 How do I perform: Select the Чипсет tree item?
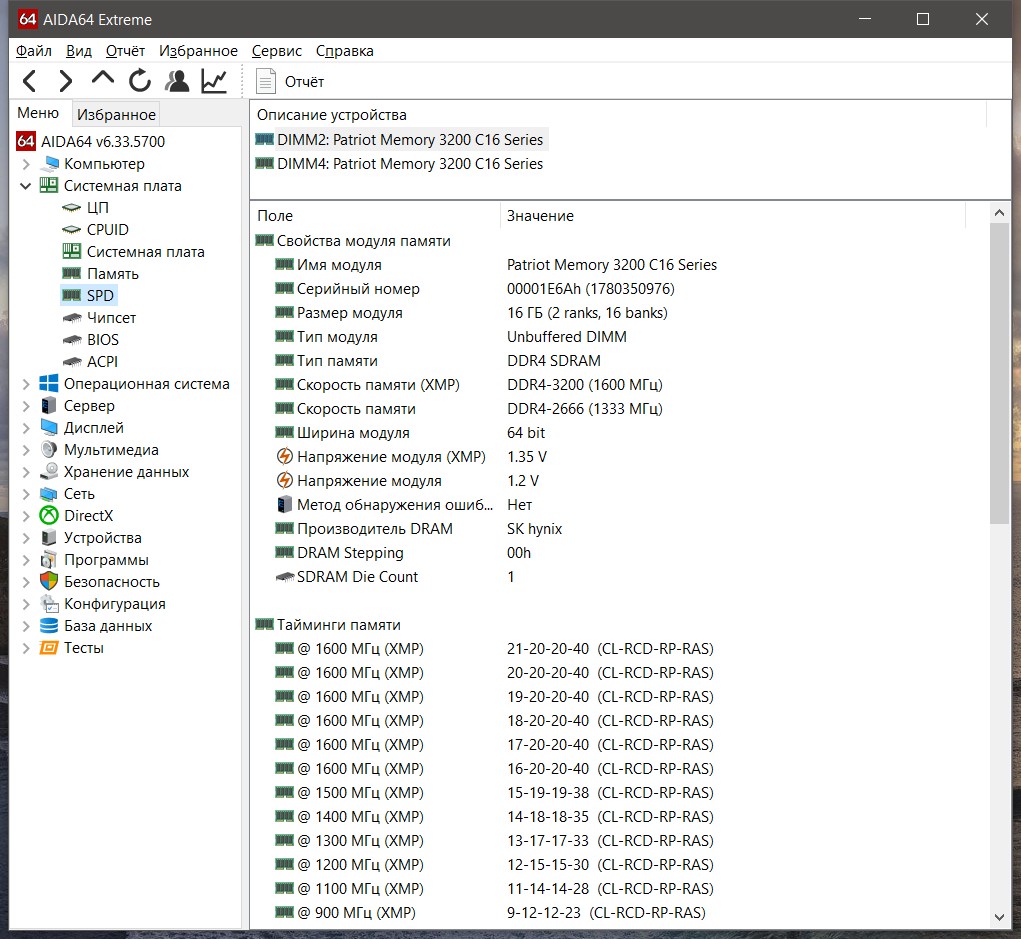[111, 318]
